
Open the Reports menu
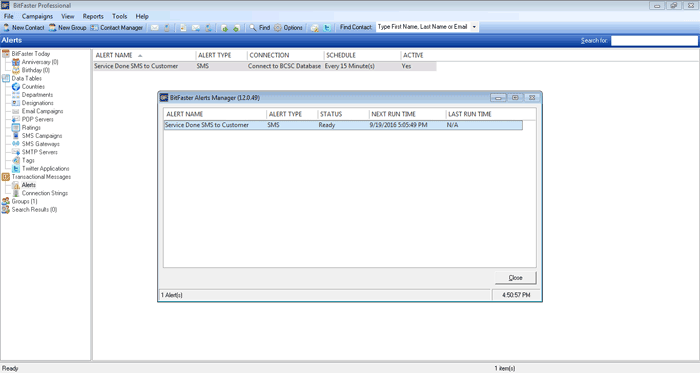coord(93,16)
